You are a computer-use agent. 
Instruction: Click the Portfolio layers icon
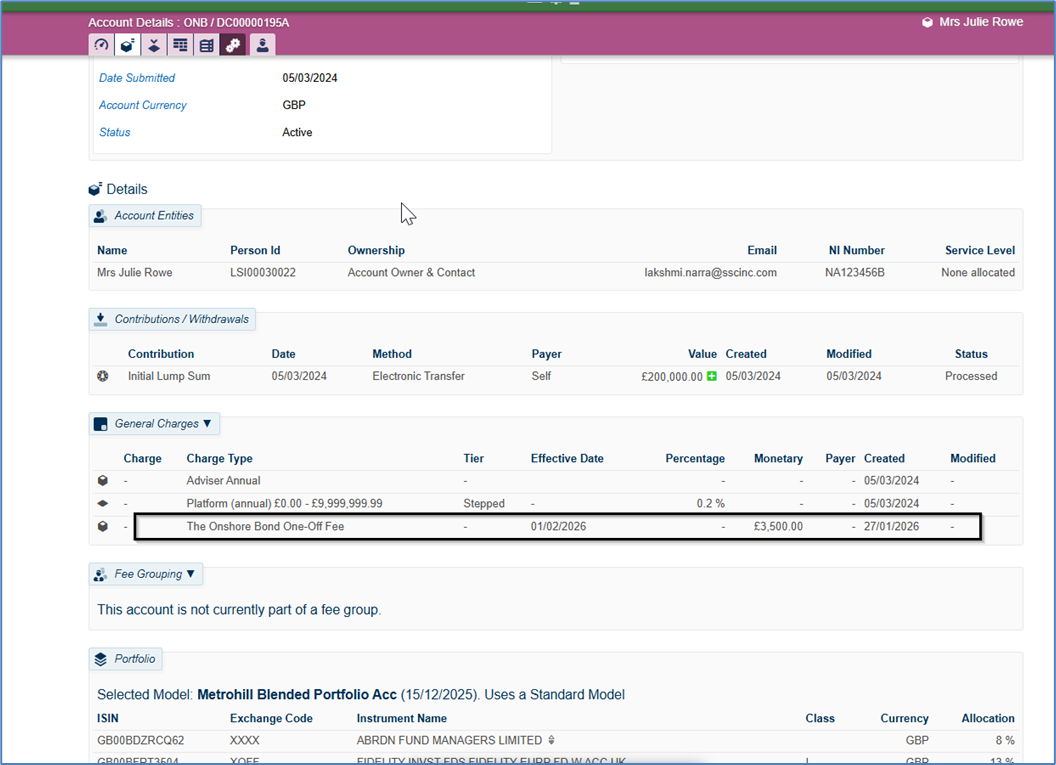(x=100, y=659)
